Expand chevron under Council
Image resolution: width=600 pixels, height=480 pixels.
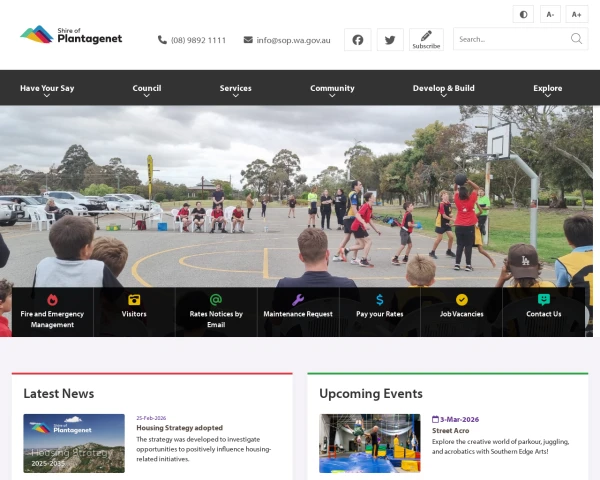pyautogui.click(x=147, y=96)
